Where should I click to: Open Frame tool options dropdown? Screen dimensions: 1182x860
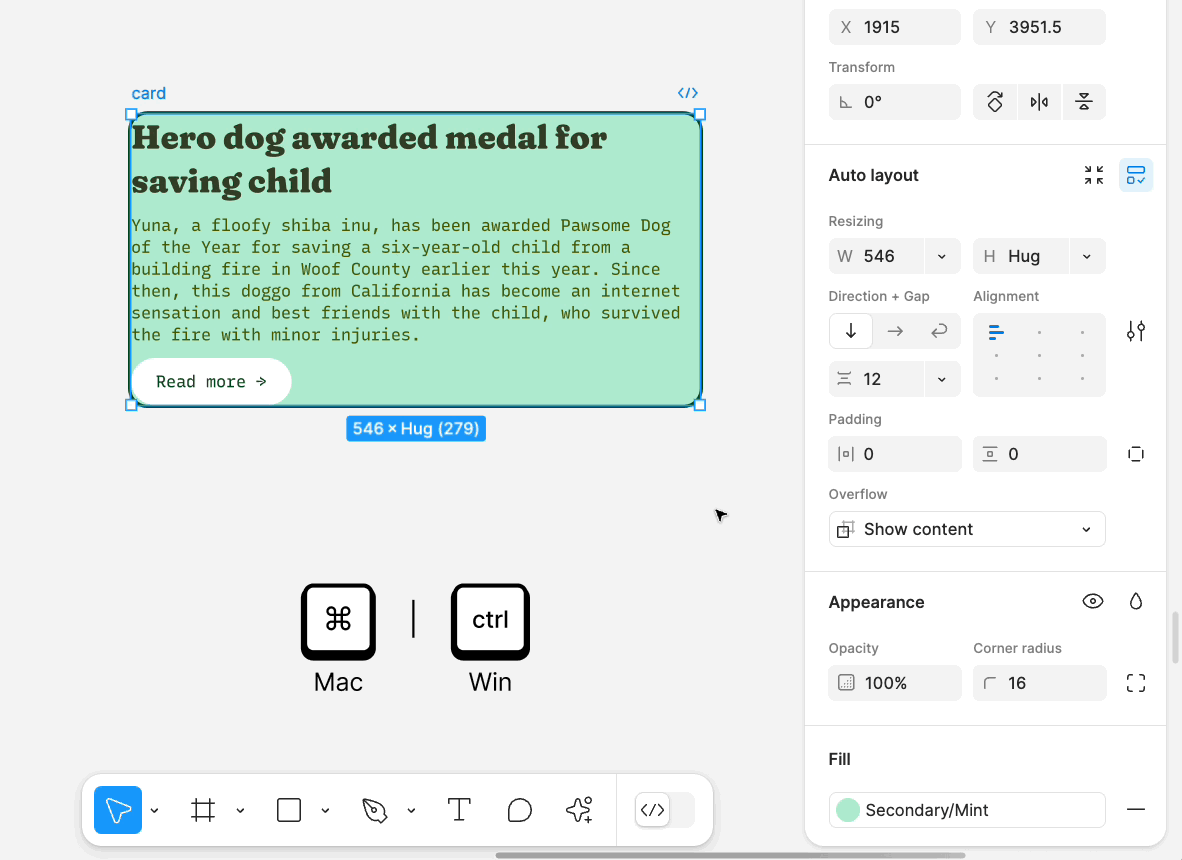(240, 811)
